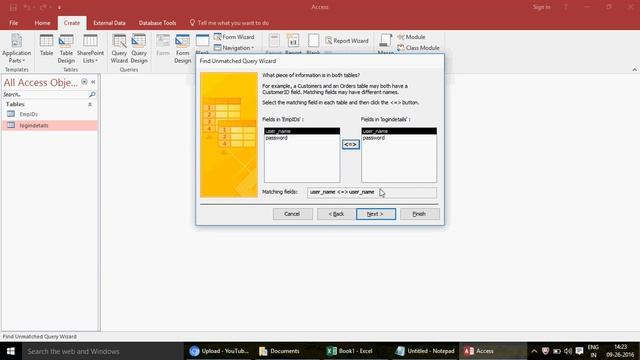Select user_name in logindetails fields list
The width and height of the screenshot is (640, 360).
click(399, 131)
